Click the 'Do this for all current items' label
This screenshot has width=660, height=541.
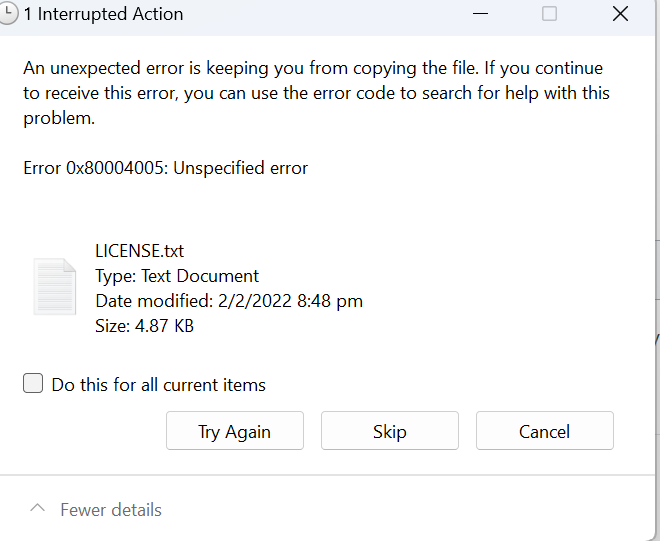click(x=158, y=385)
